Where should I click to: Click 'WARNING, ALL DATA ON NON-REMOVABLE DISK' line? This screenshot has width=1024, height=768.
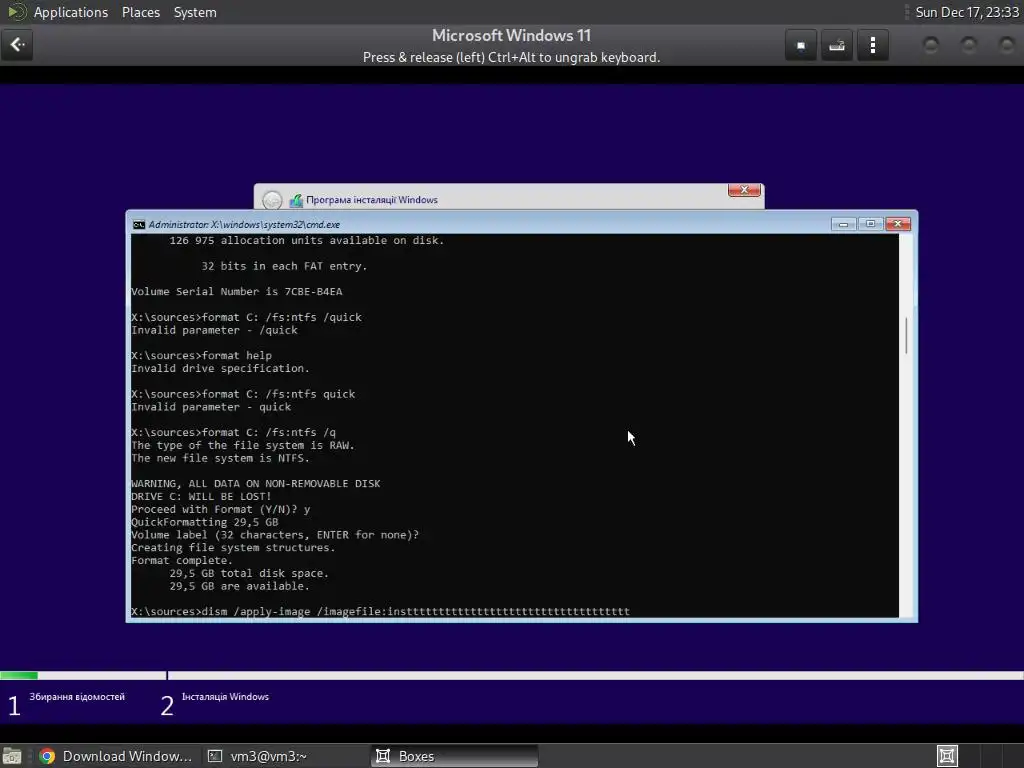pyautogui.click(x=255, y=483)
